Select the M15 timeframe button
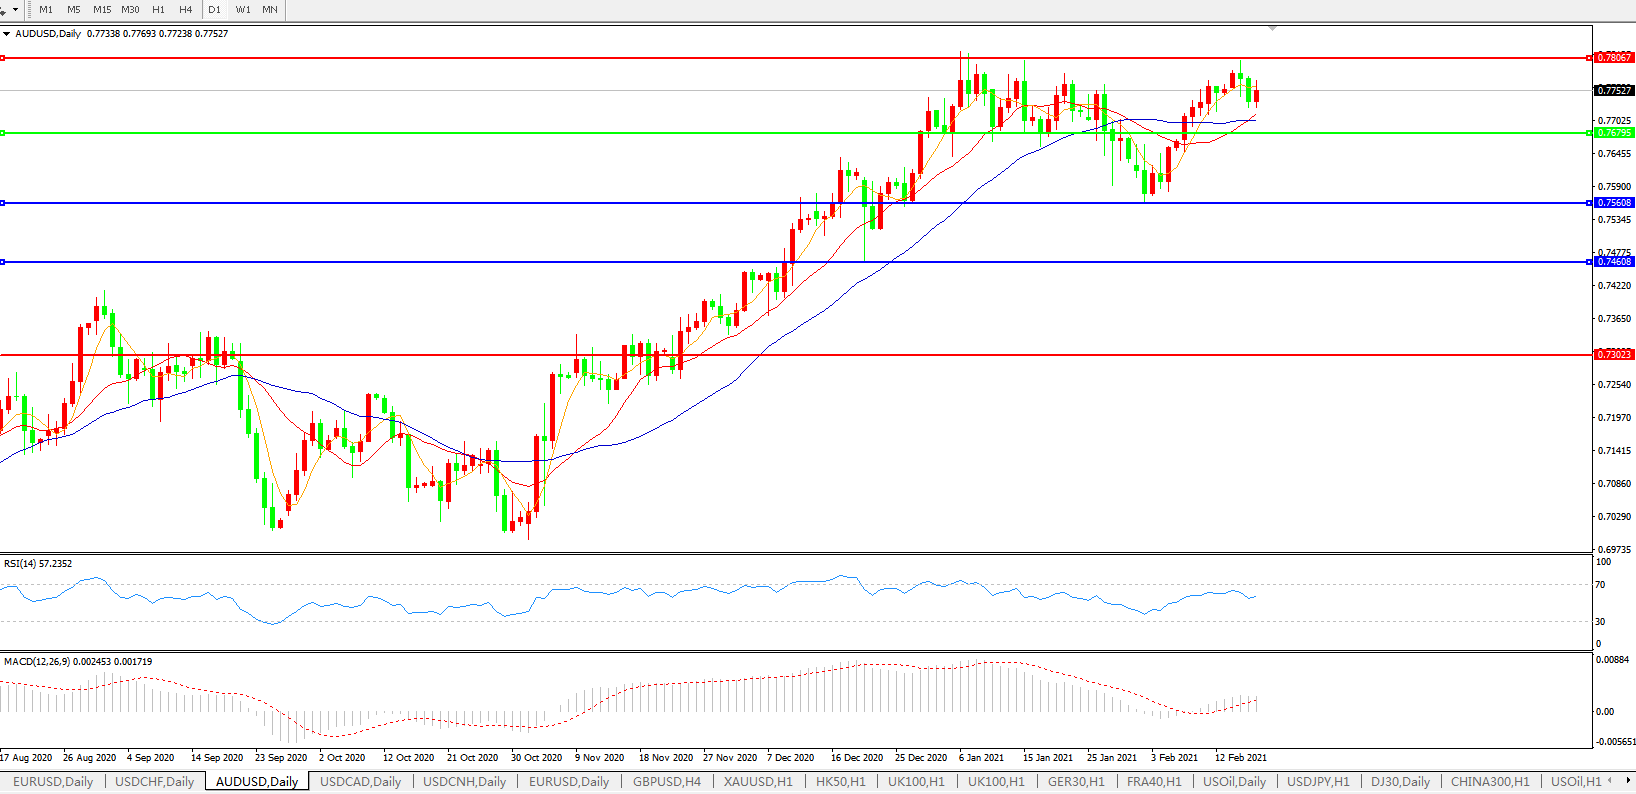1636x794 pixels. pyautogui.click(x=102, y=10)
